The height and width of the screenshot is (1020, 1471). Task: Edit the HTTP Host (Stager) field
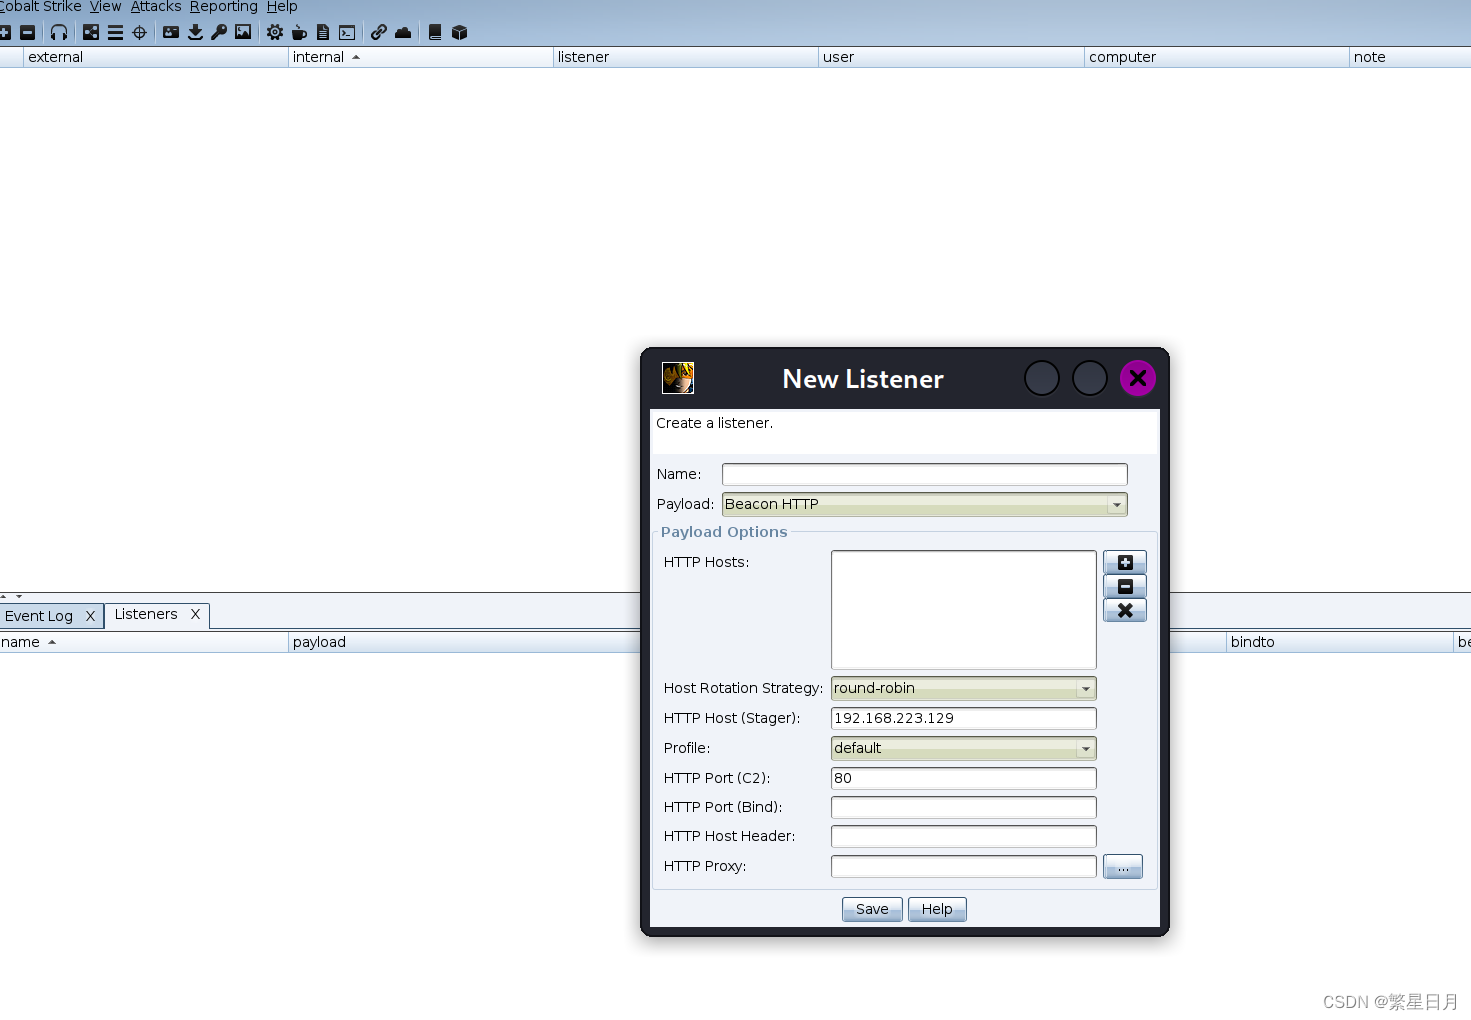click(963, 718)
